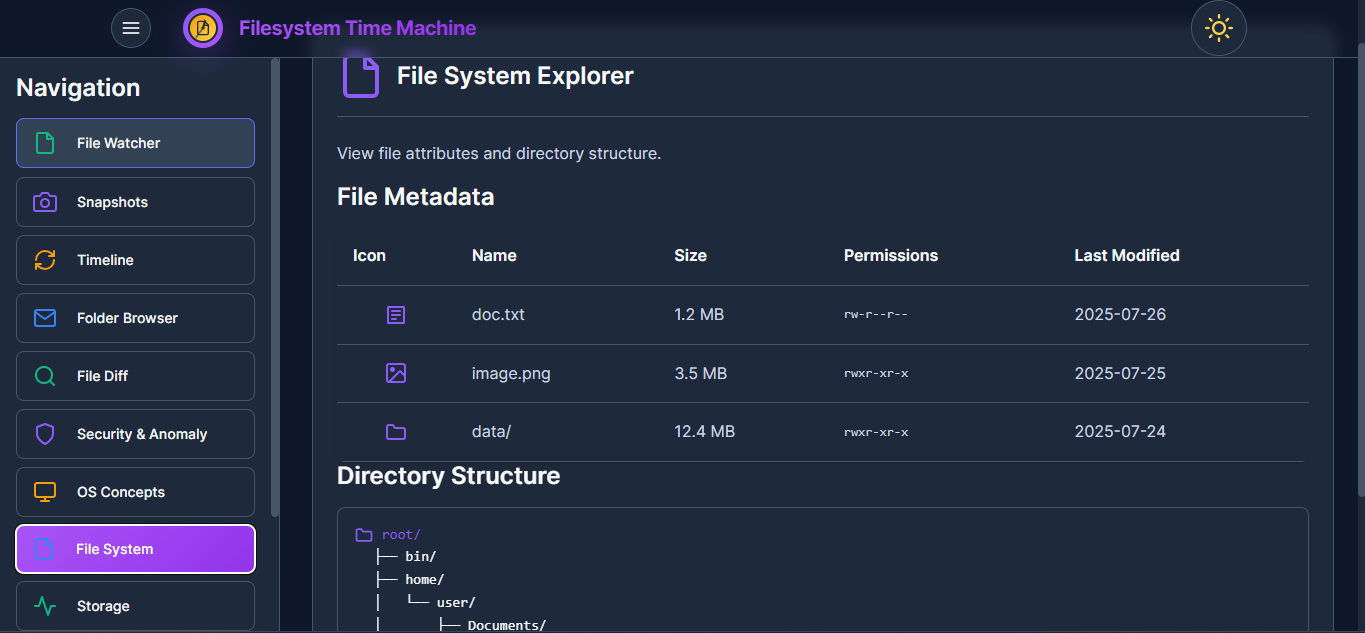The image size is (1365, 633).
Task: Click the Filesystem Time Machine title
Action: coord(356,28)
